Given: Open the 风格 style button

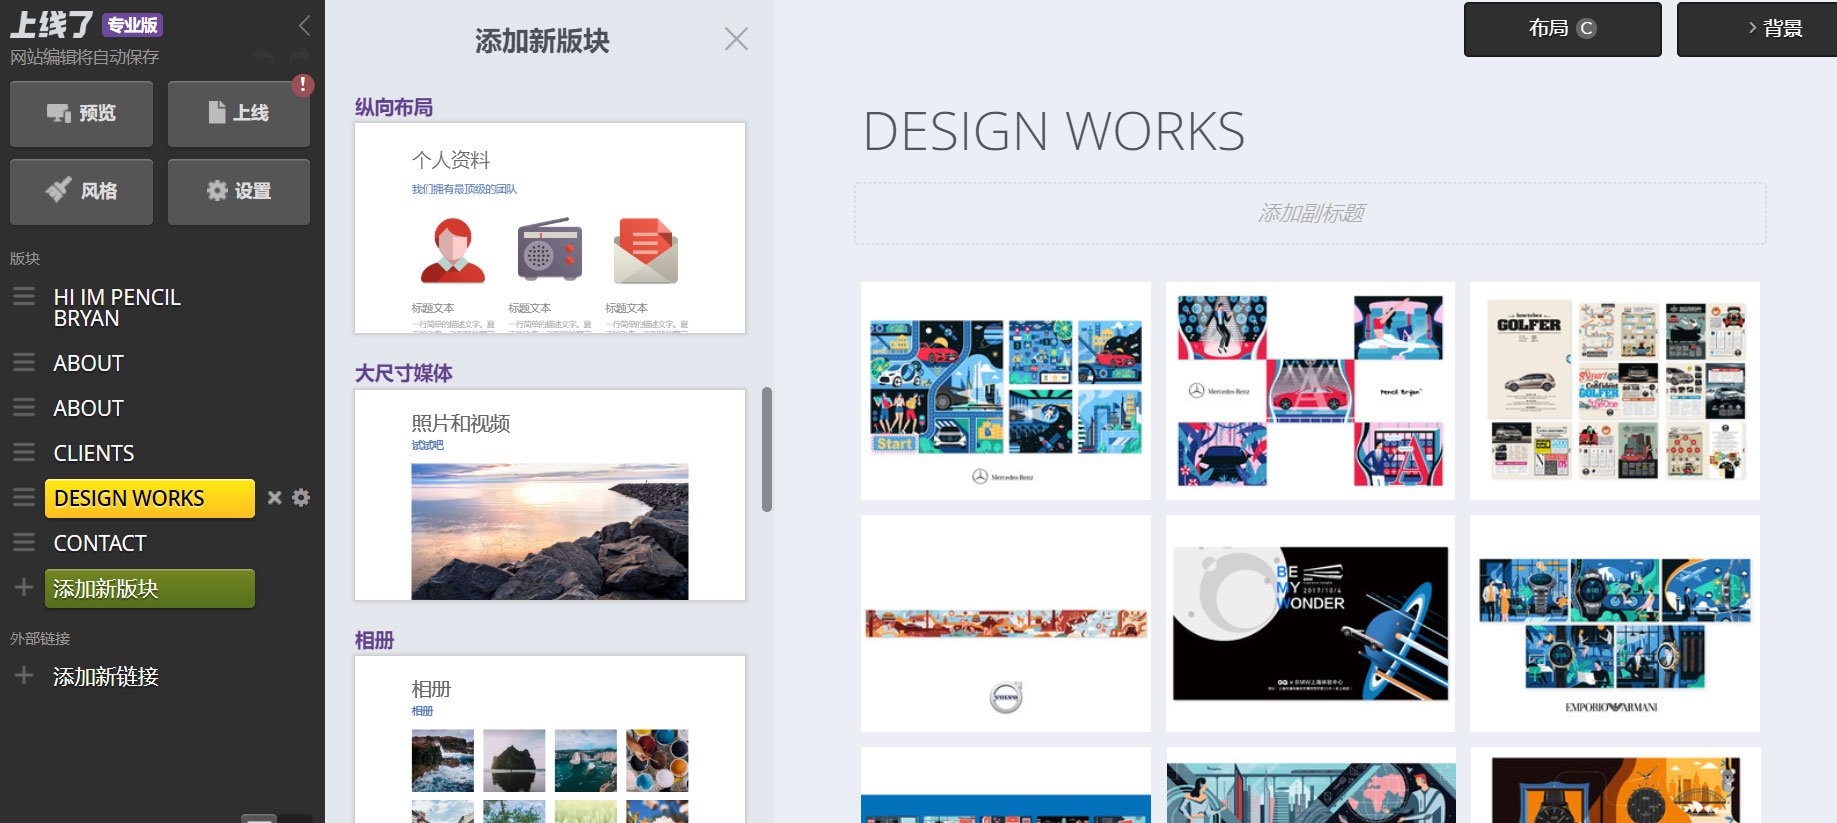Looking at the screenshot, I should 81,191.
